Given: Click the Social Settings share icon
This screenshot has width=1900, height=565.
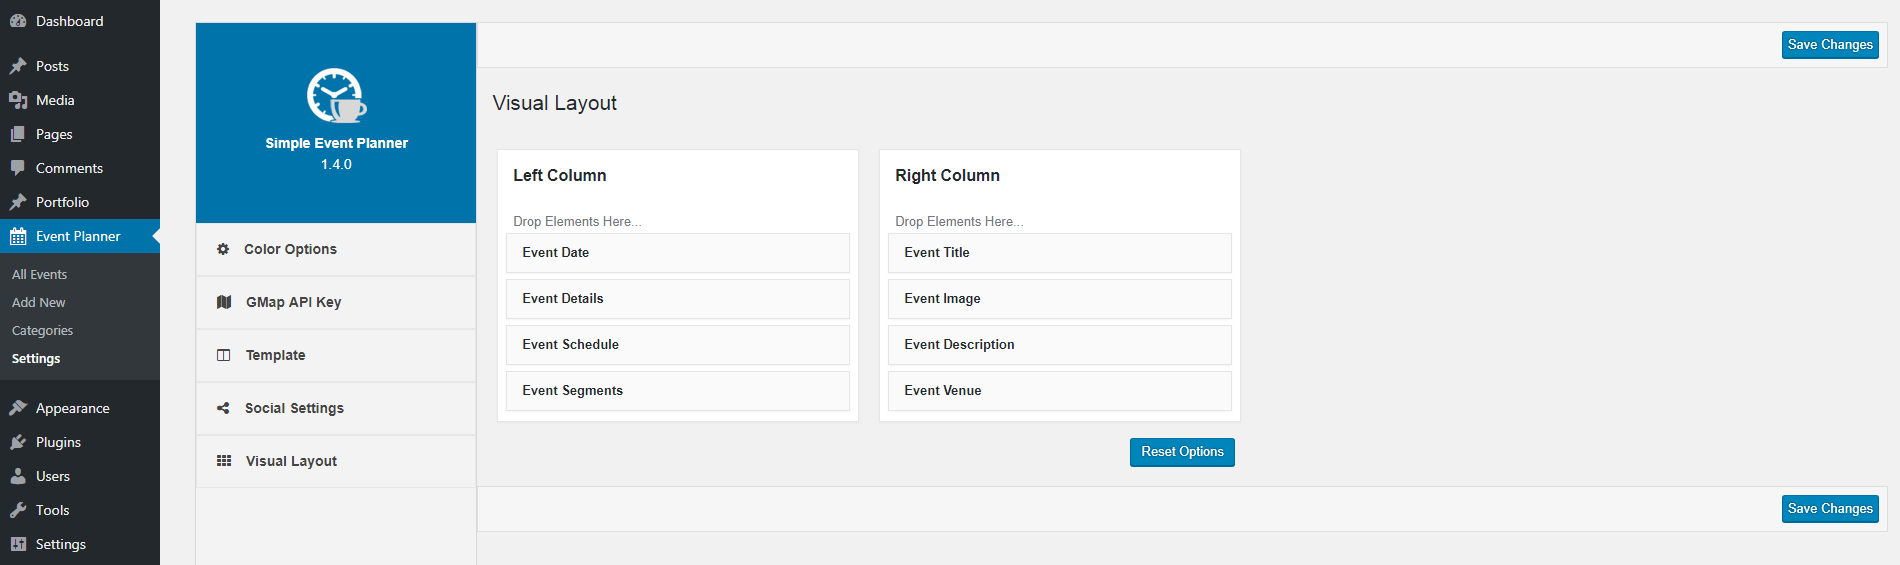Looking at the screenshot, I should point(223,408).
